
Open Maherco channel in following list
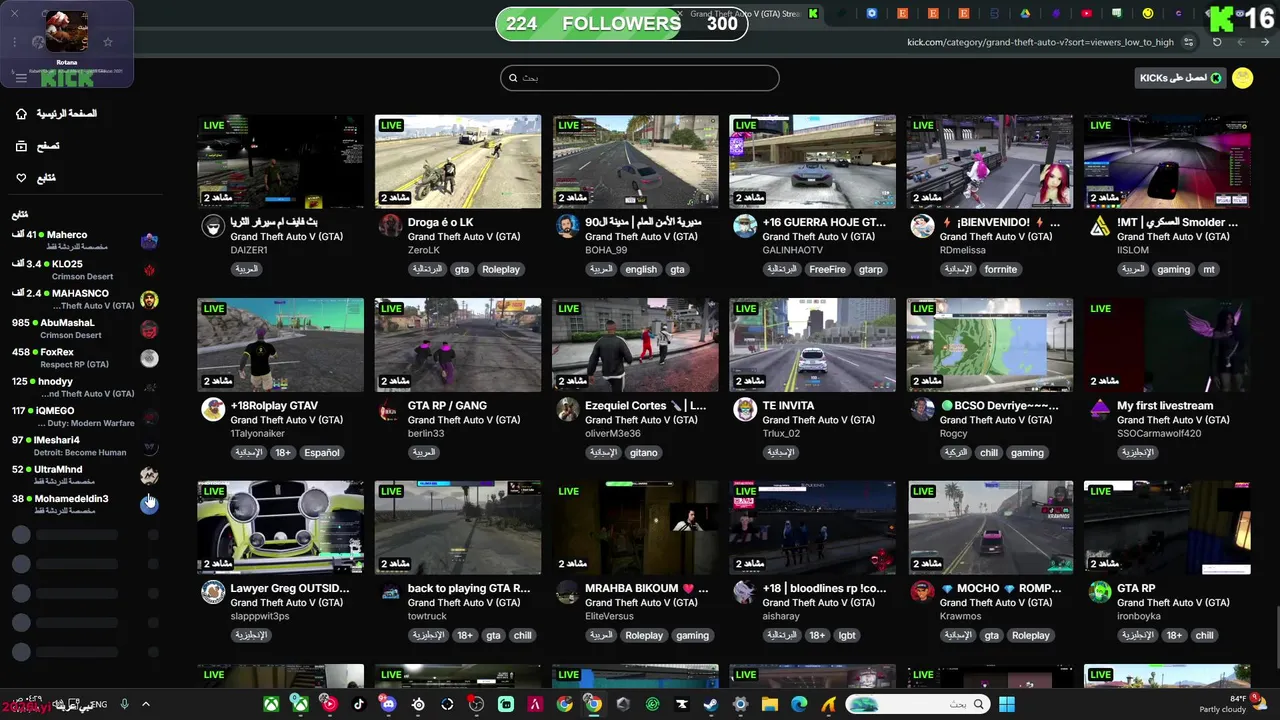(85, 241)
